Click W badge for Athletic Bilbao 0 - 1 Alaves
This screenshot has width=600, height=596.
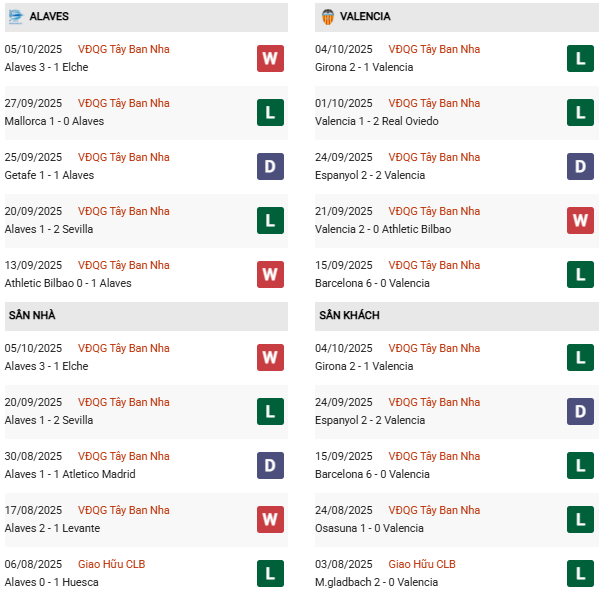click(270, 274)
